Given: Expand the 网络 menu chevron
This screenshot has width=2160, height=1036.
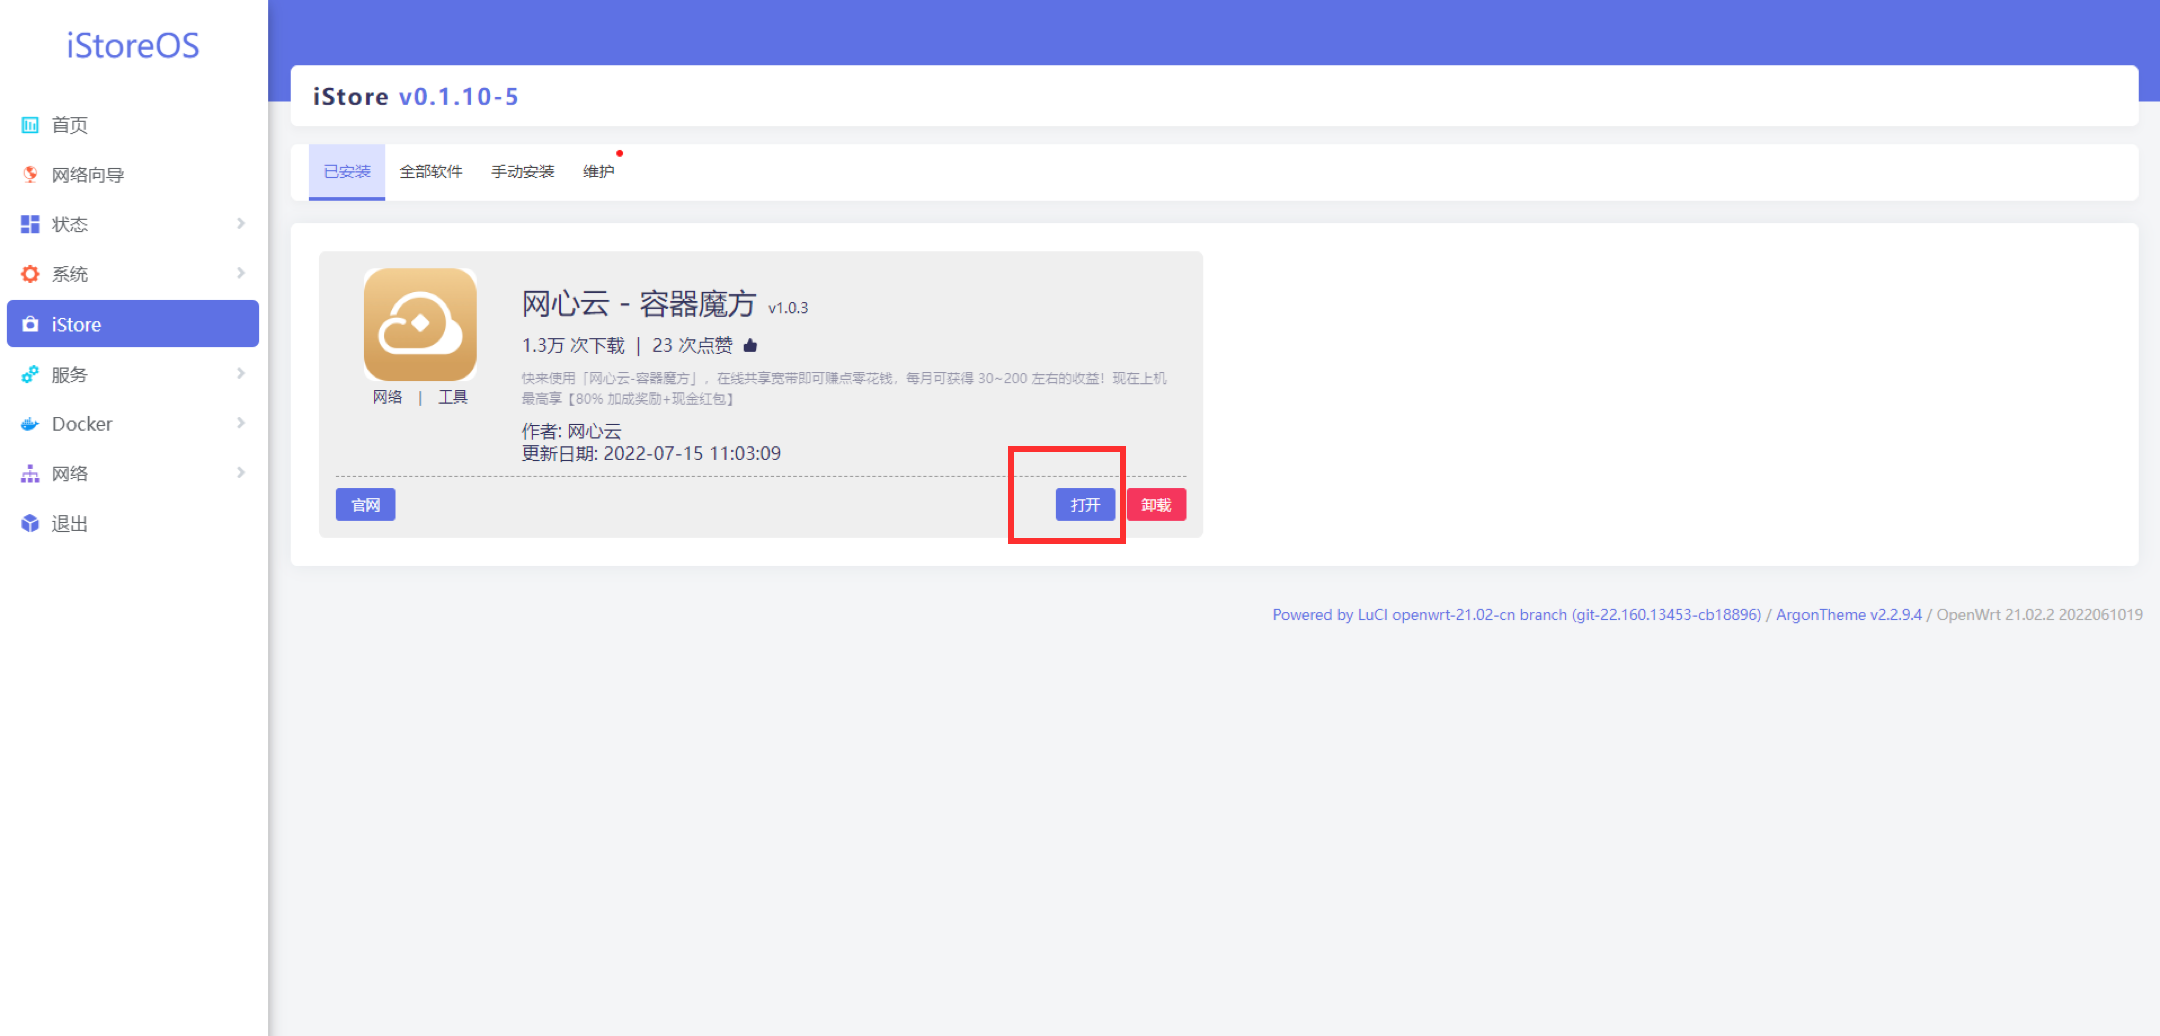Looking at the screenshot, I should coord(241,472).
